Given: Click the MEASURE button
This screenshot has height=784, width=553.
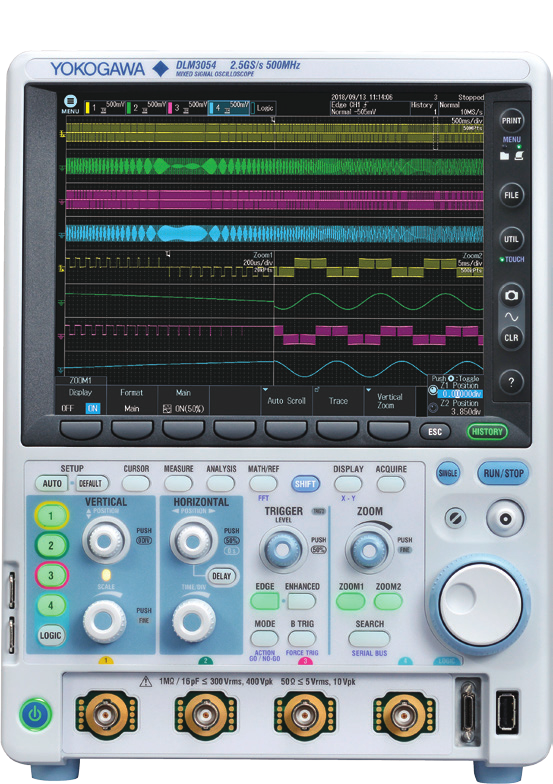Looking at the screenshot, I should coord(178,483).
